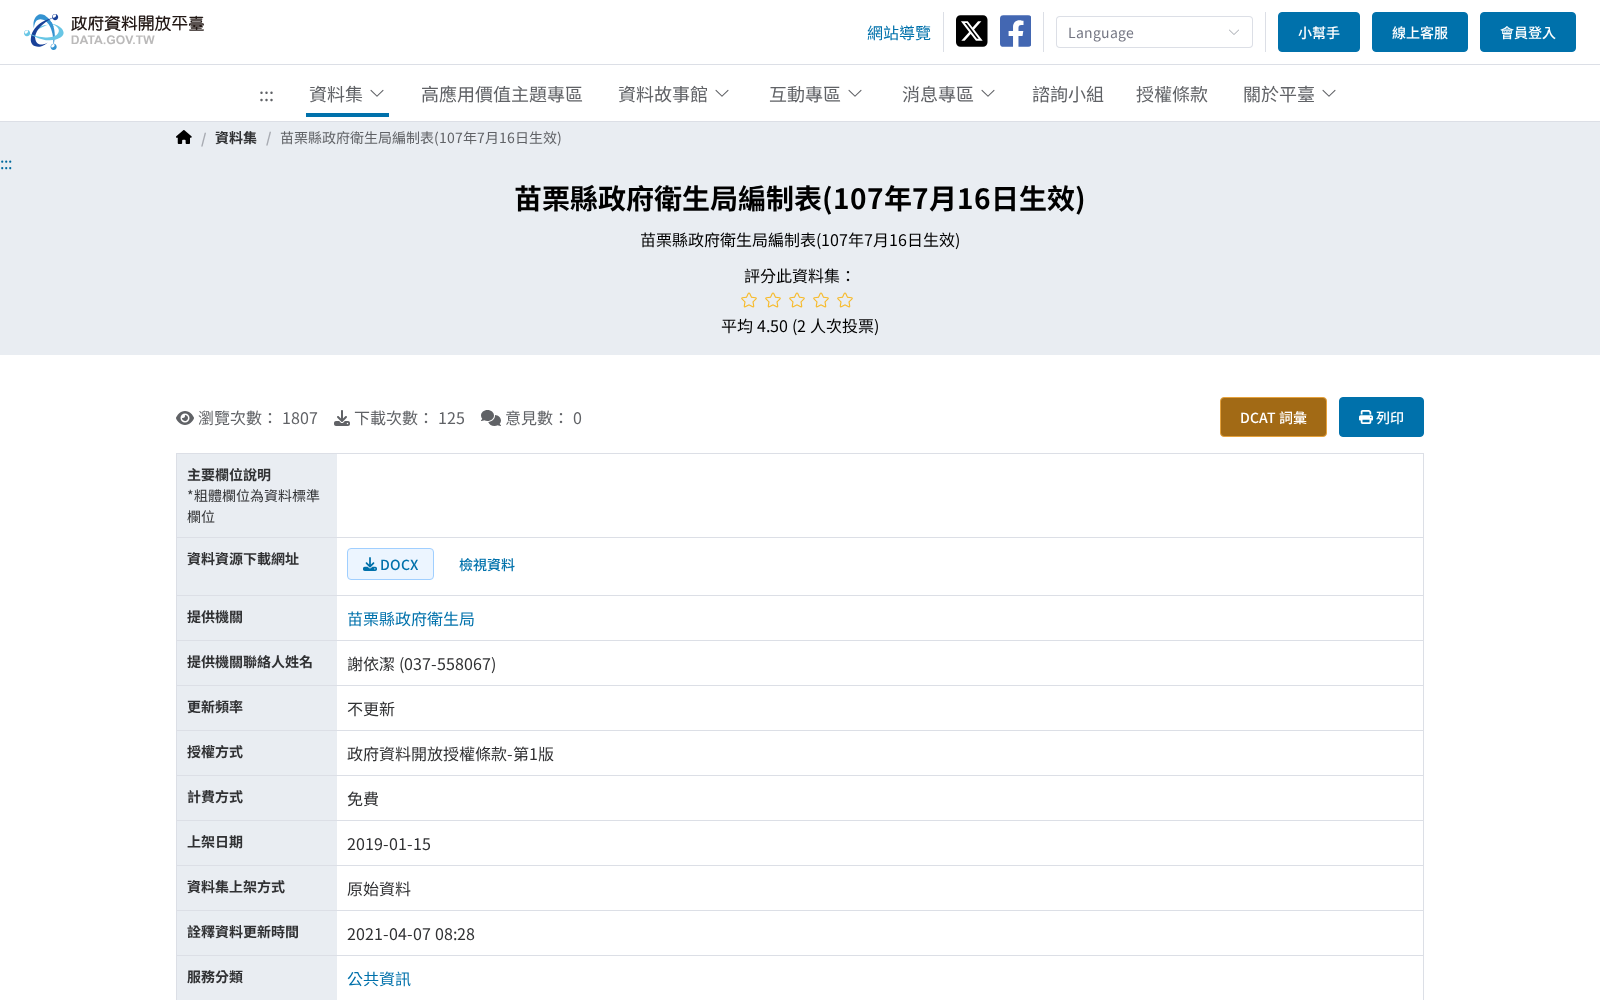
Task: Go to home via breadcrumb house icon
Action: [184, 138]
